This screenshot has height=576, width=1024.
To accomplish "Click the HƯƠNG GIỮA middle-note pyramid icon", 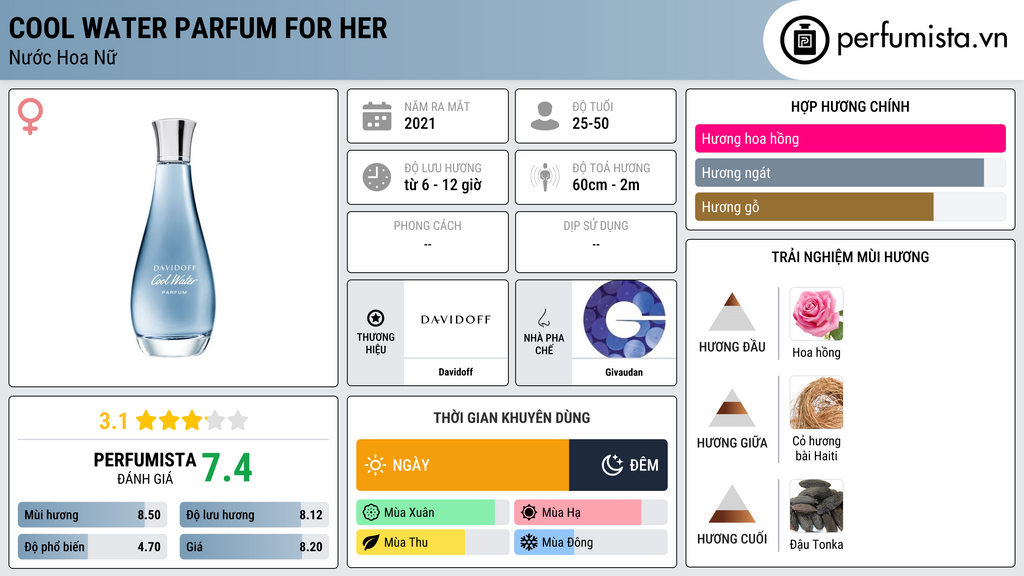I will (x=732, y=408).
